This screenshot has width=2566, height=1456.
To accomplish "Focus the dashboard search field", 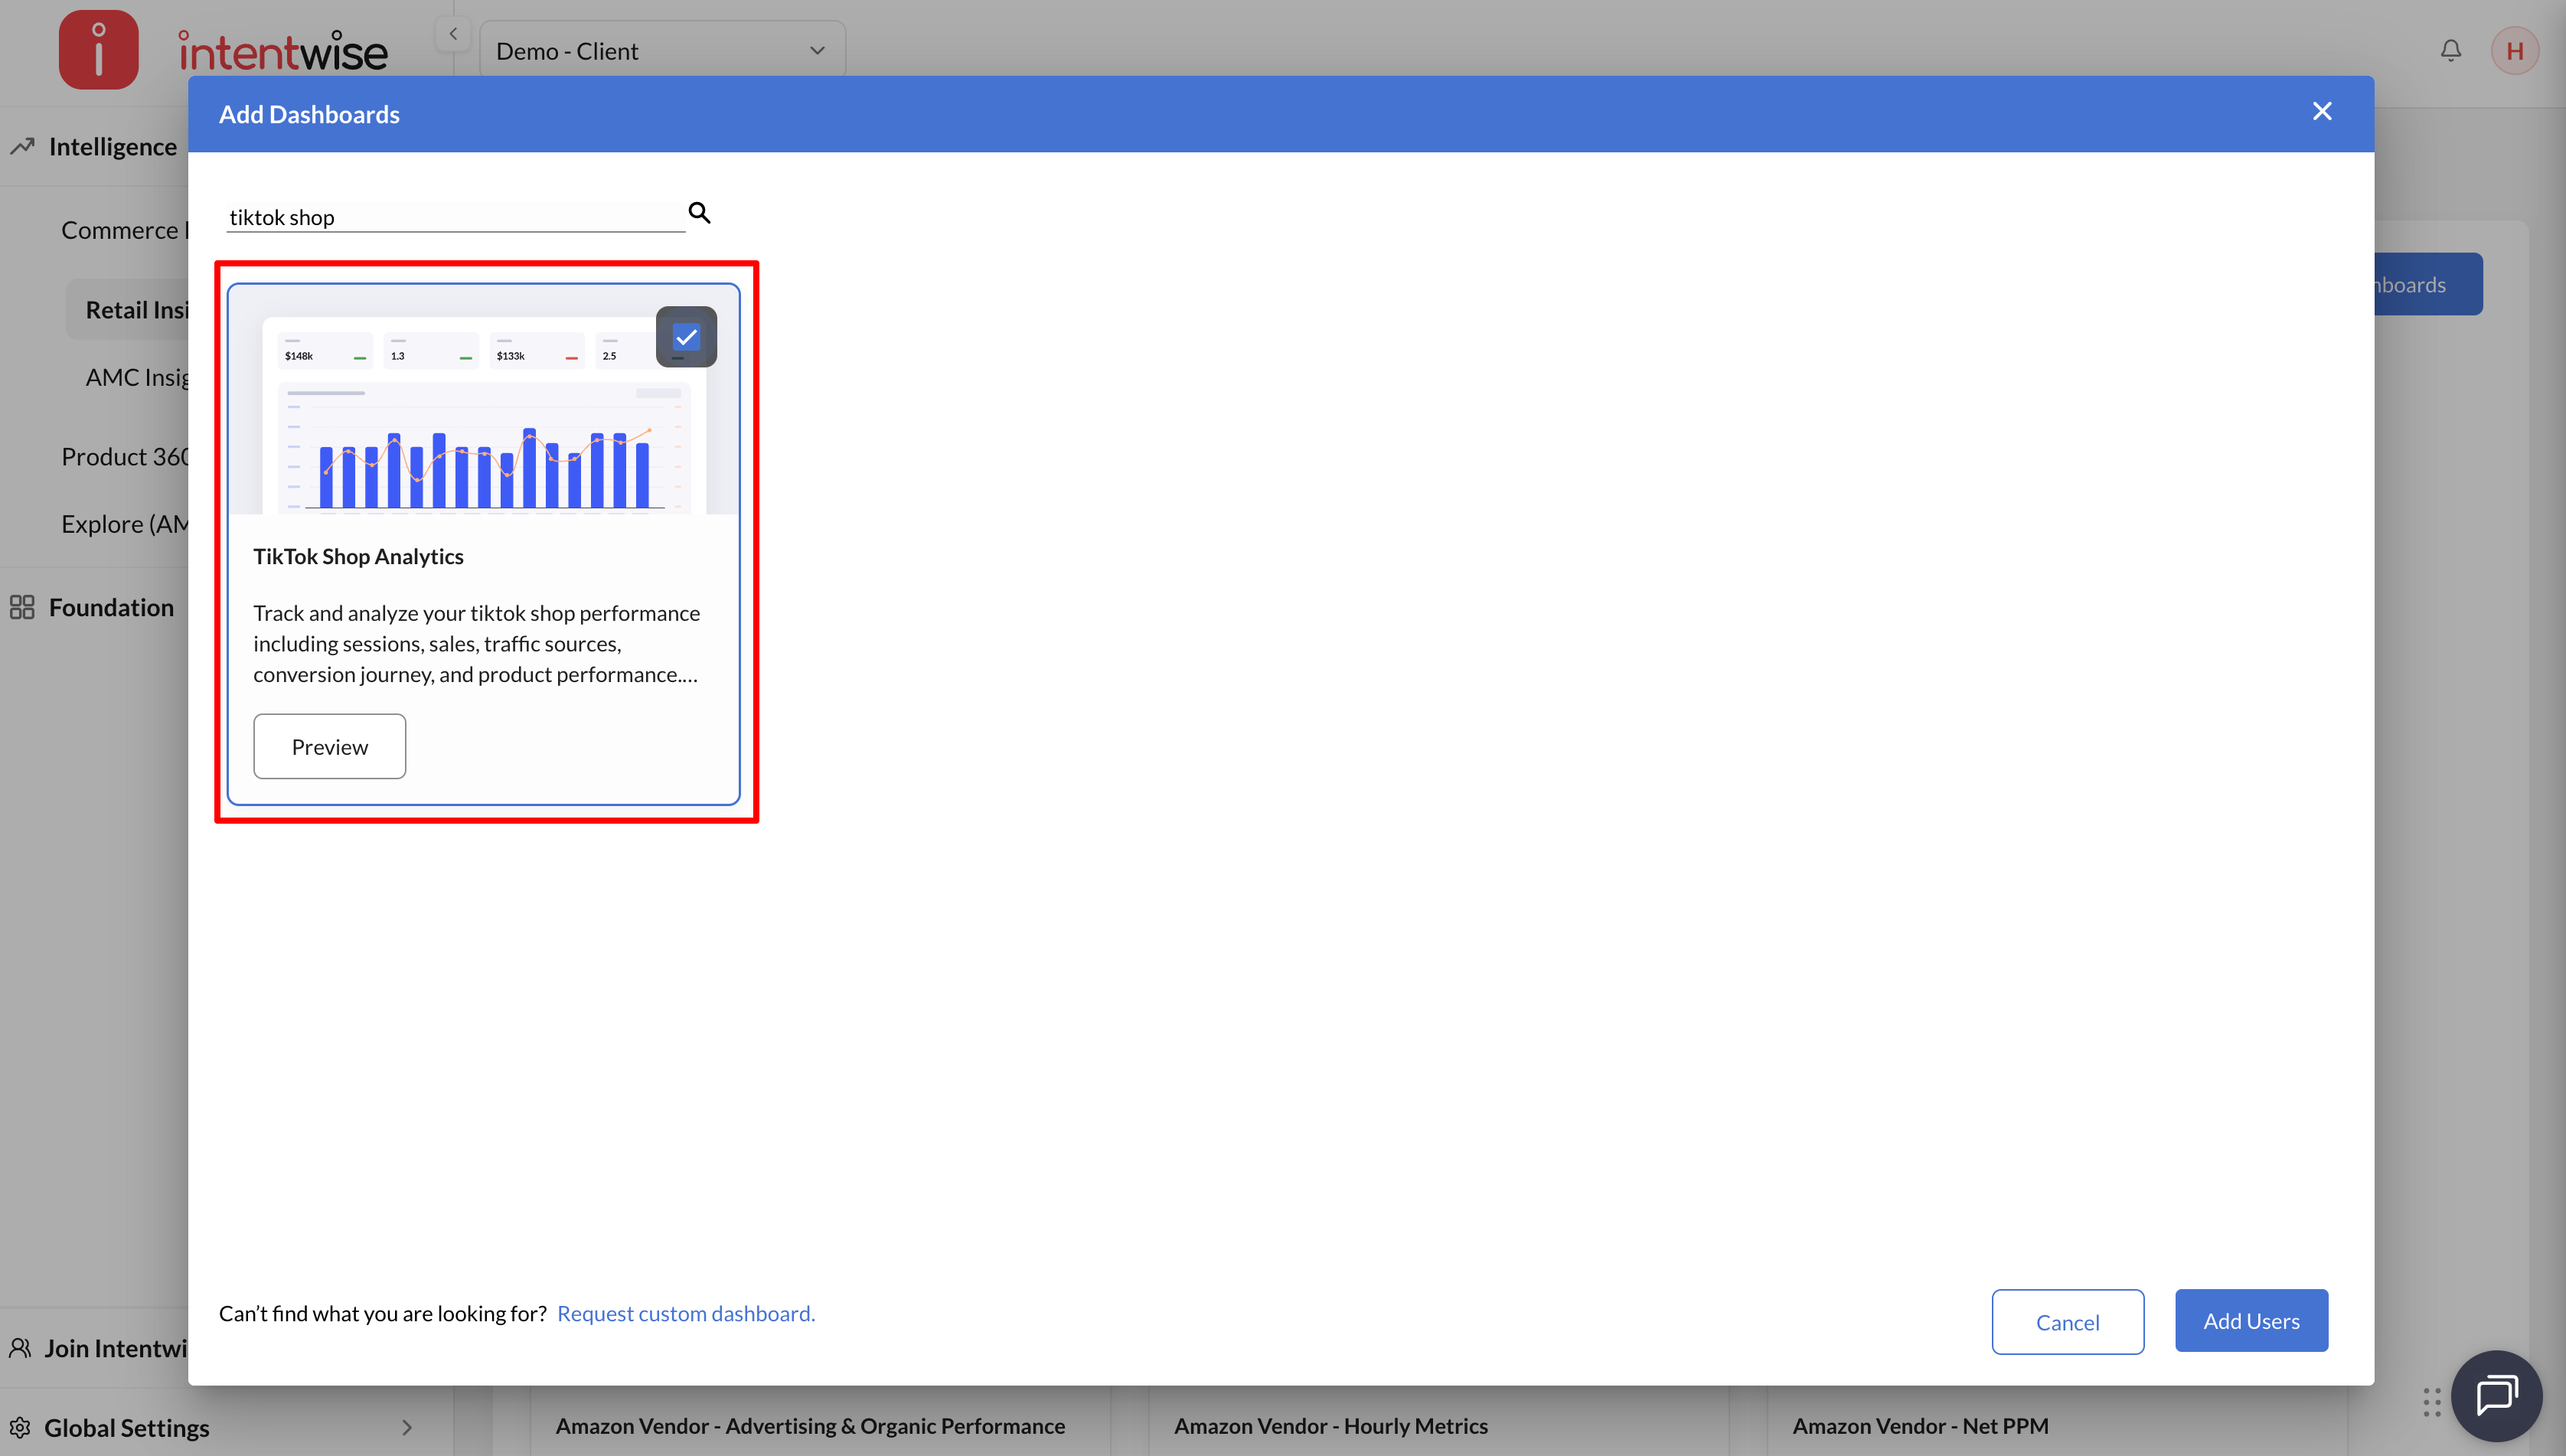I will point(456,217).
